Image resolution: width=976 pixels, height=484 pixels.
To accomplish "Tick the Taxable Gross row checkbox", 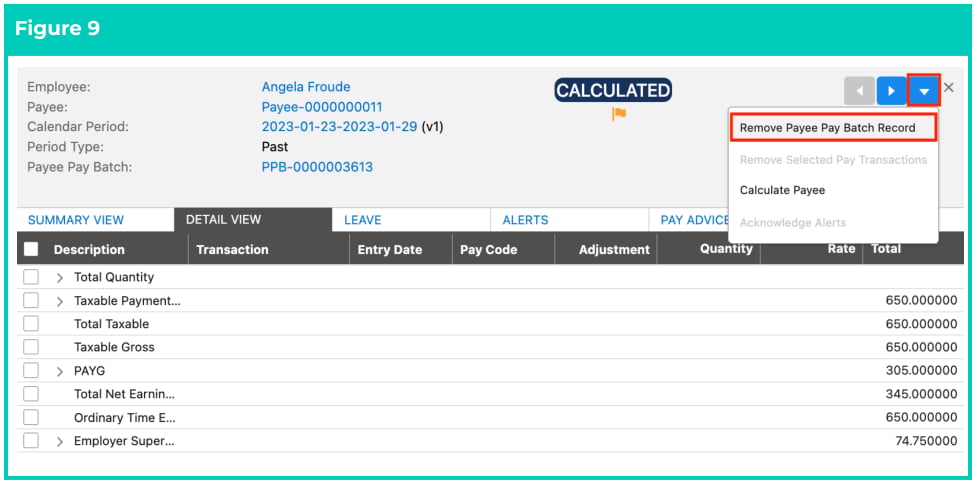I will point(30,347).
